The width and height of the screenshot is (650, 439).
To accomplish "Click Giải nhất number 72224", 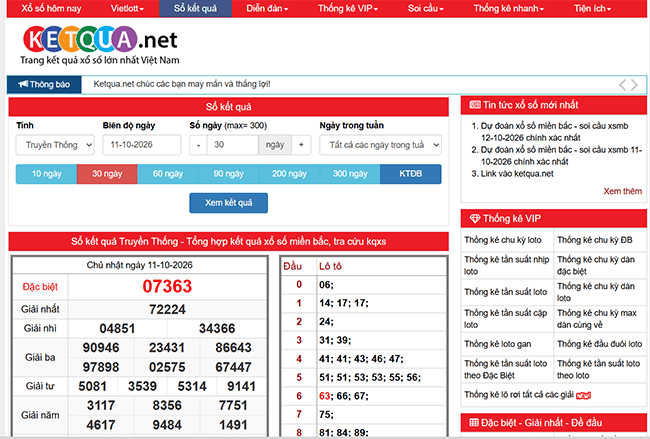I will [167, 309].
